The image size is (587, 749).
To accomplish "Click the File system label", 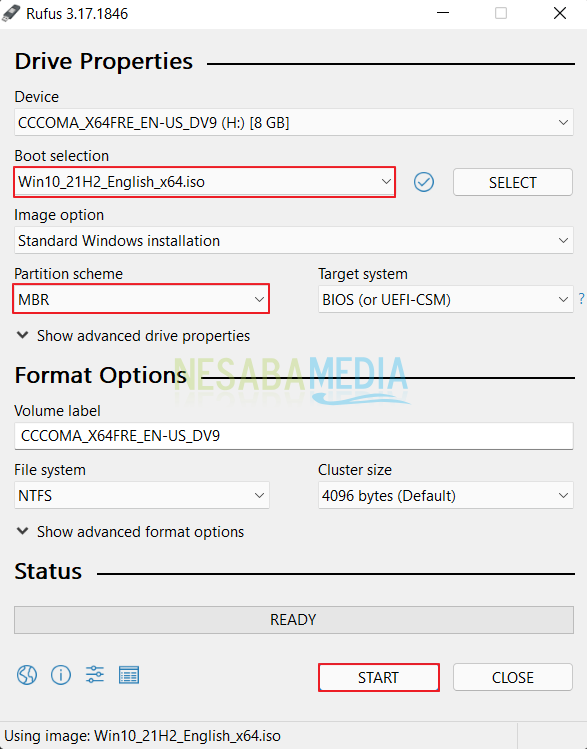I will tap(50, 470).
